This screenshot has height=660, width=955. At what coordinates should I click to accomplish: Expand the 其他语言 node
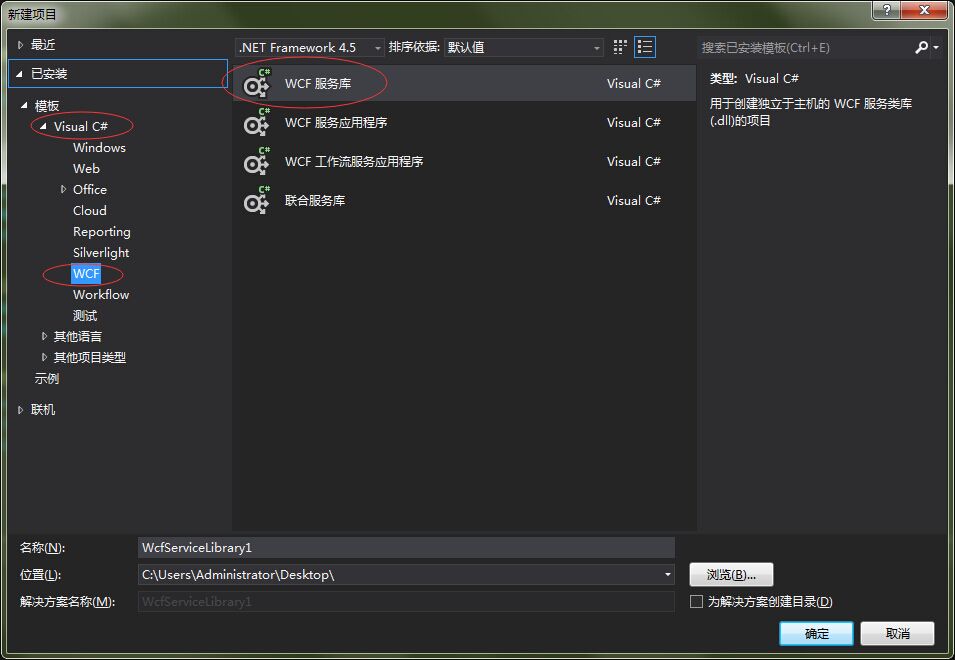[x=44, y=336]
